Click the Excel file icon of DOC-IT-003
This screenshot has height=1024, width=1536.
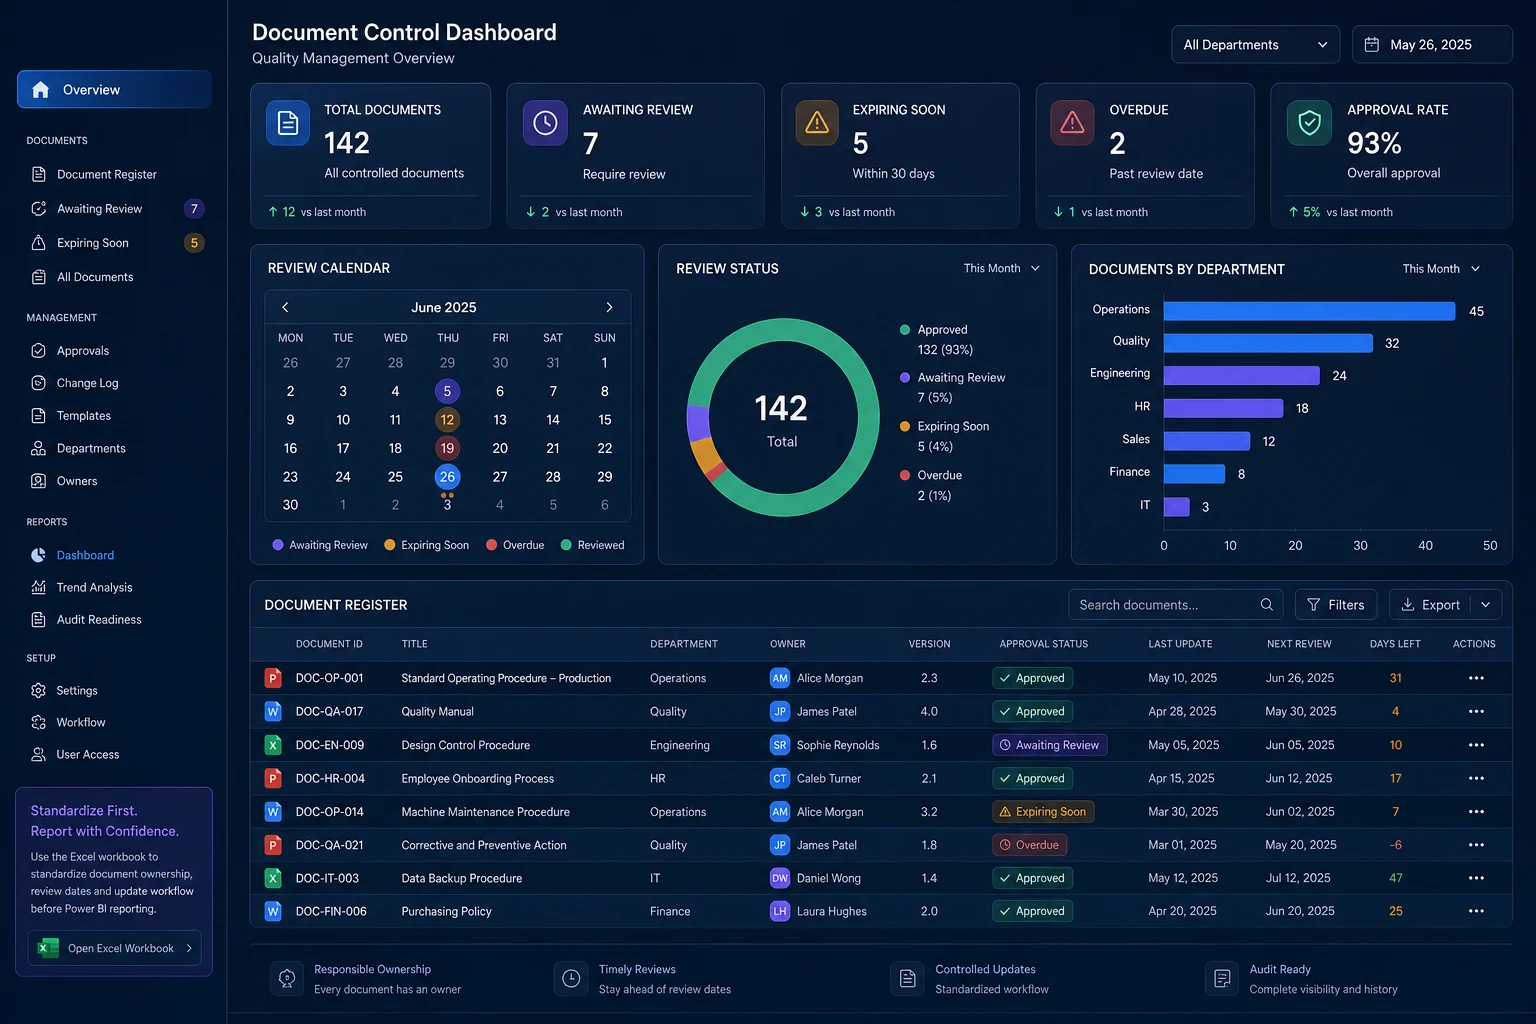point(272,878)
